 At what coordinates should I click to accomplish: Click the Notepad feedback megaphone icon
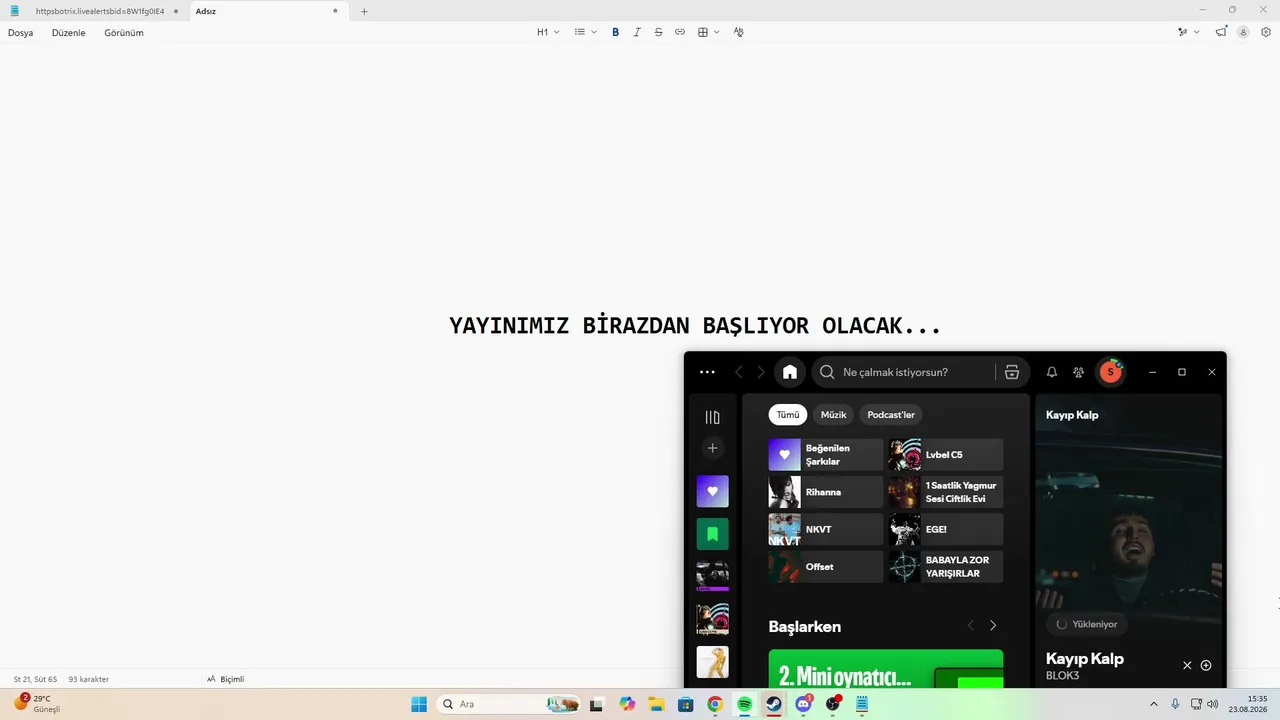coord(1221,32)
